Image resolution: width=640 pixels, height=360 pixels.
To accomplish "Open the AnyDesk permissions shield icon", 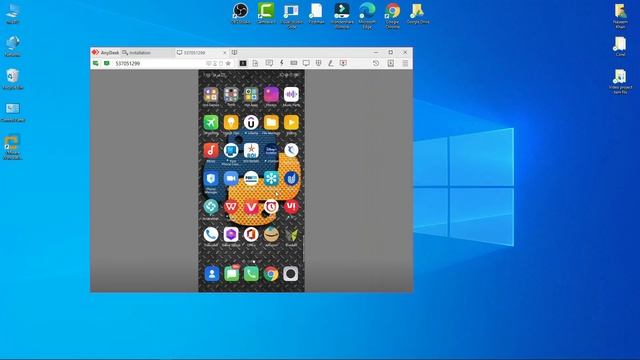I will click(x=318, y=63).
